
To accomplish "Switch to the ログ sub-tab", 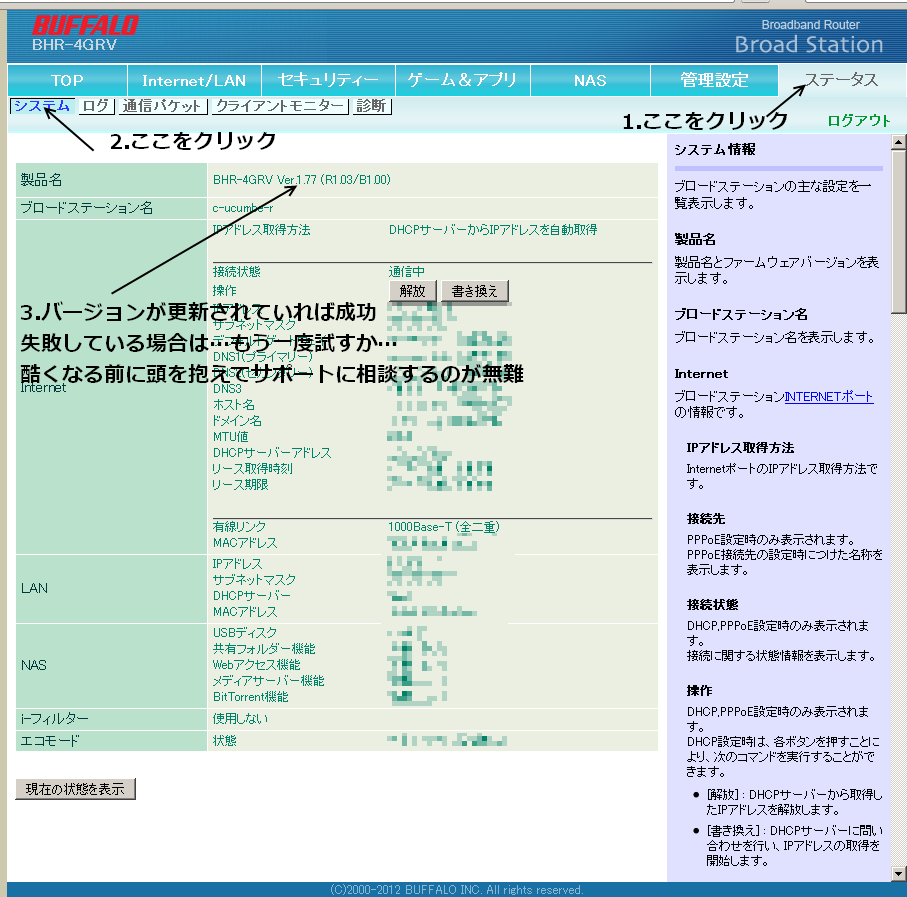I will point(95,106).
